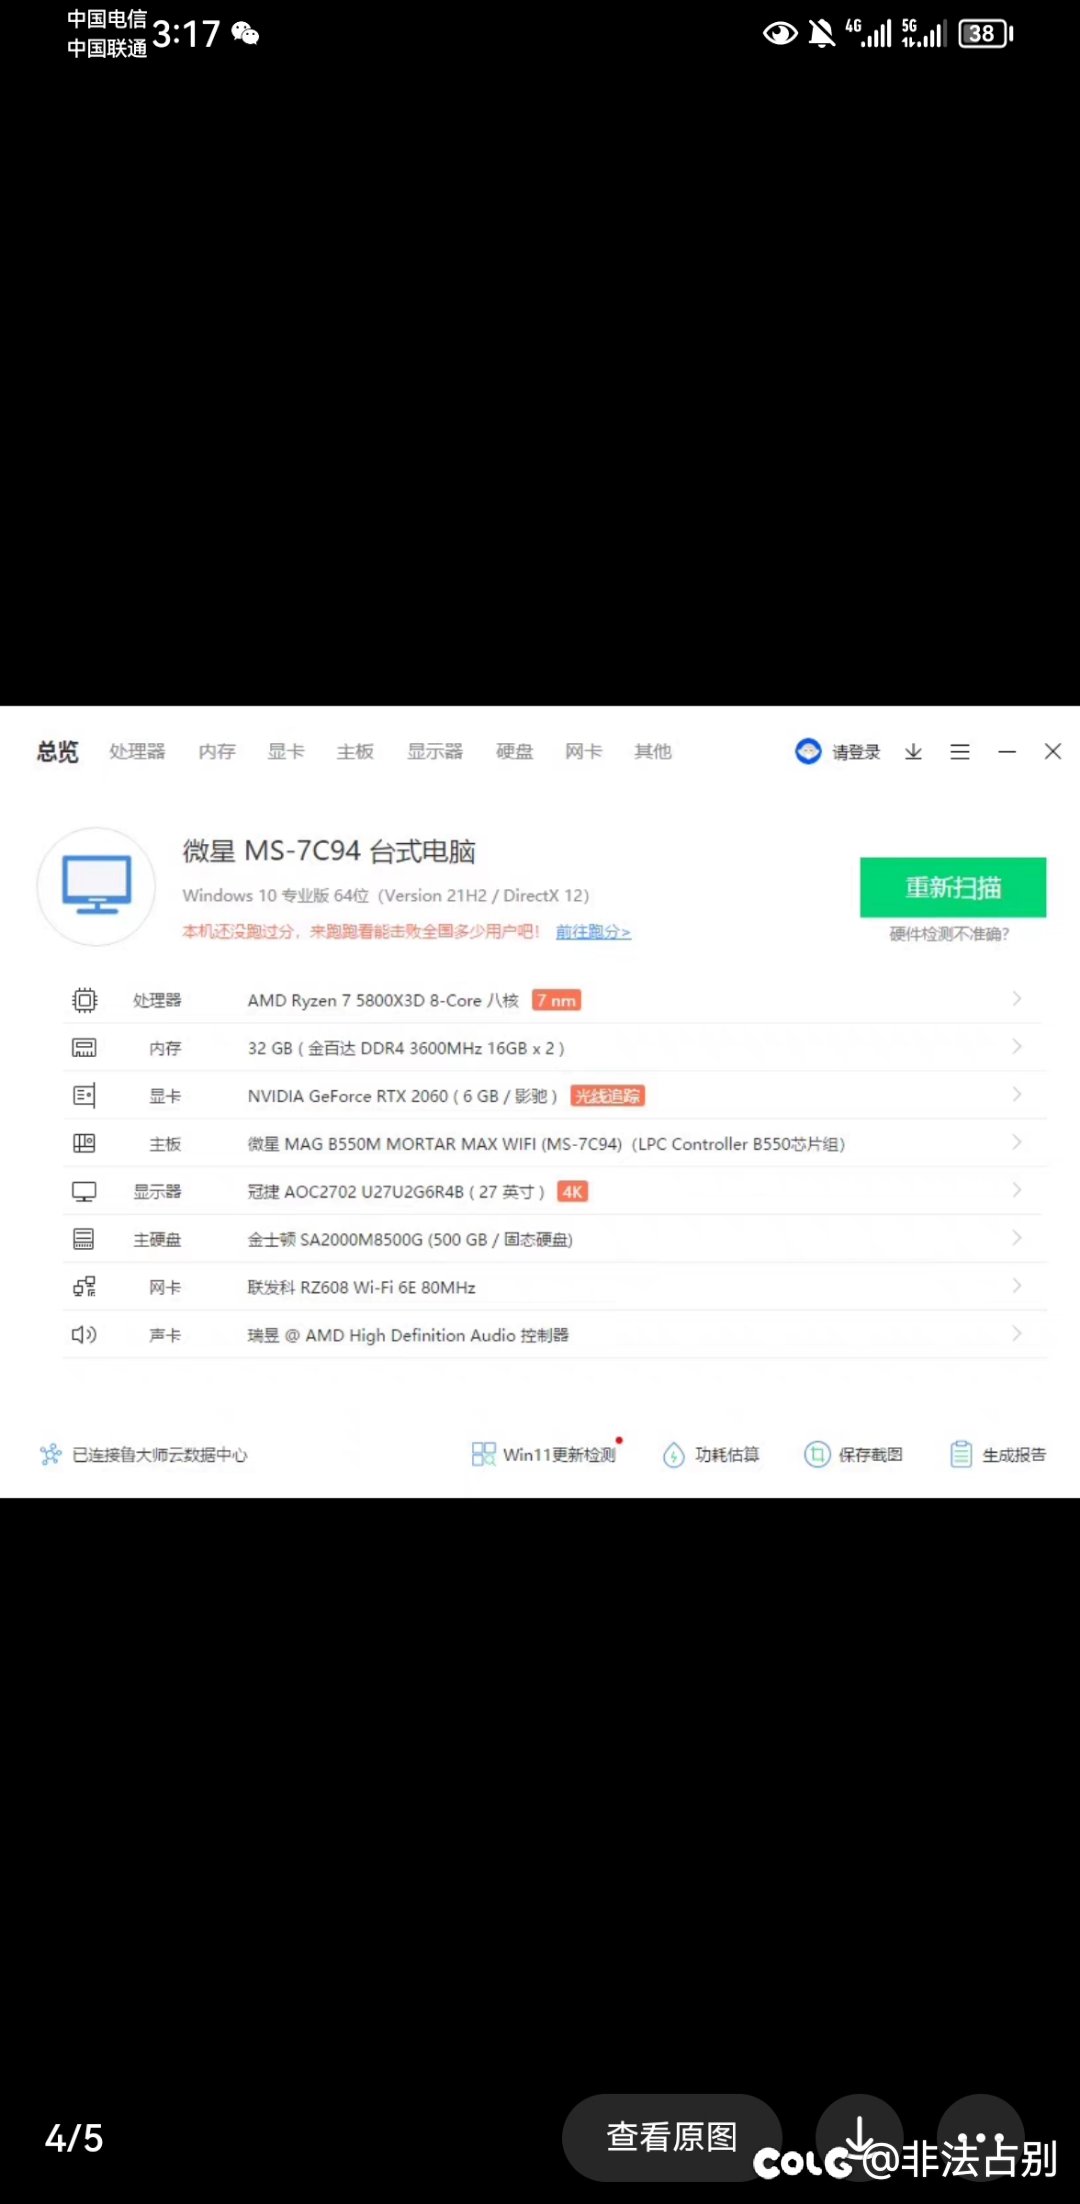This screenshot has height=2204, width=1080.
Task: Expand the AOC2702 display row chevron
Action: 1017,1190
